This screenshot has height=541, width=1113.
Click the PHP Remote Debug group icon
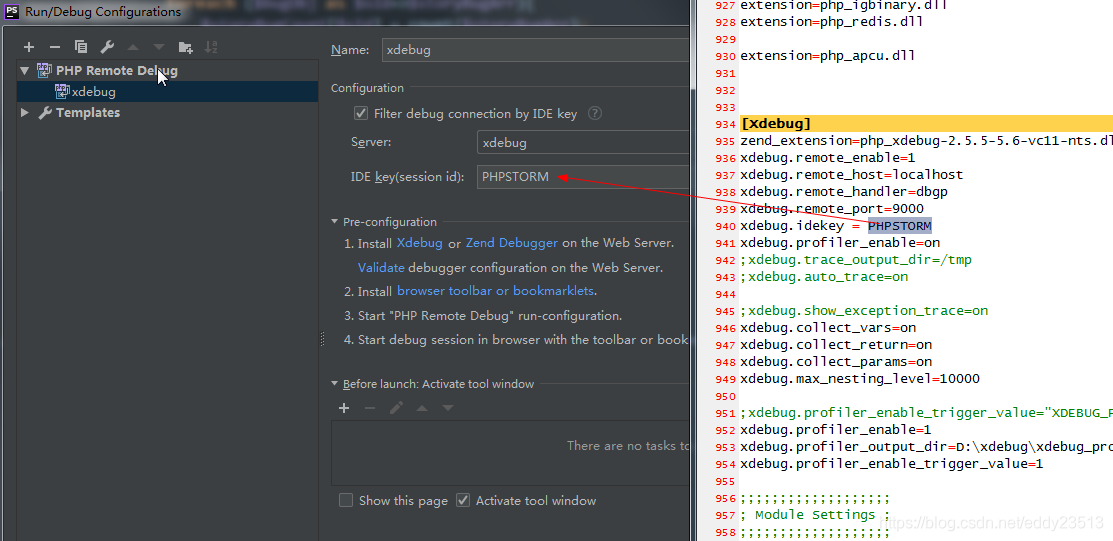(45, 70)
